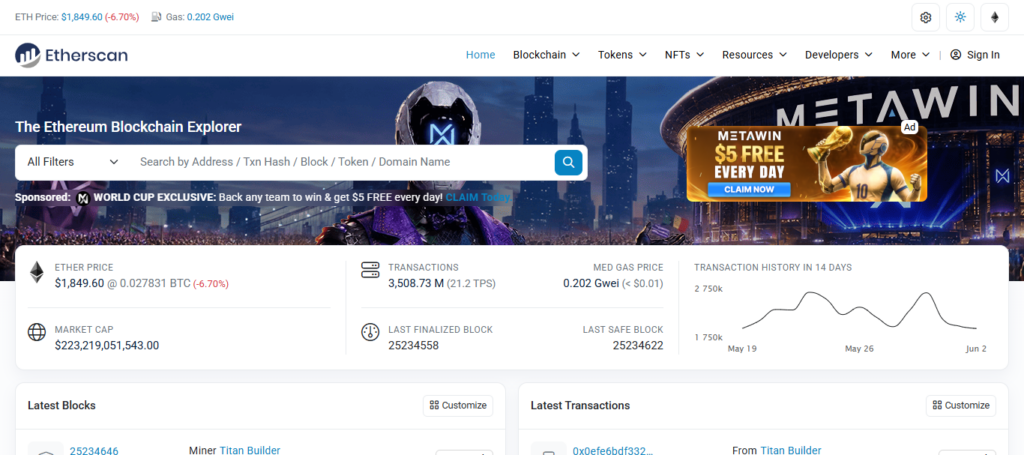Click the Last Finalized Block gauge icon
This screenshot has height=455, width=1024.
pyautogui.click(x=370, y=332)
